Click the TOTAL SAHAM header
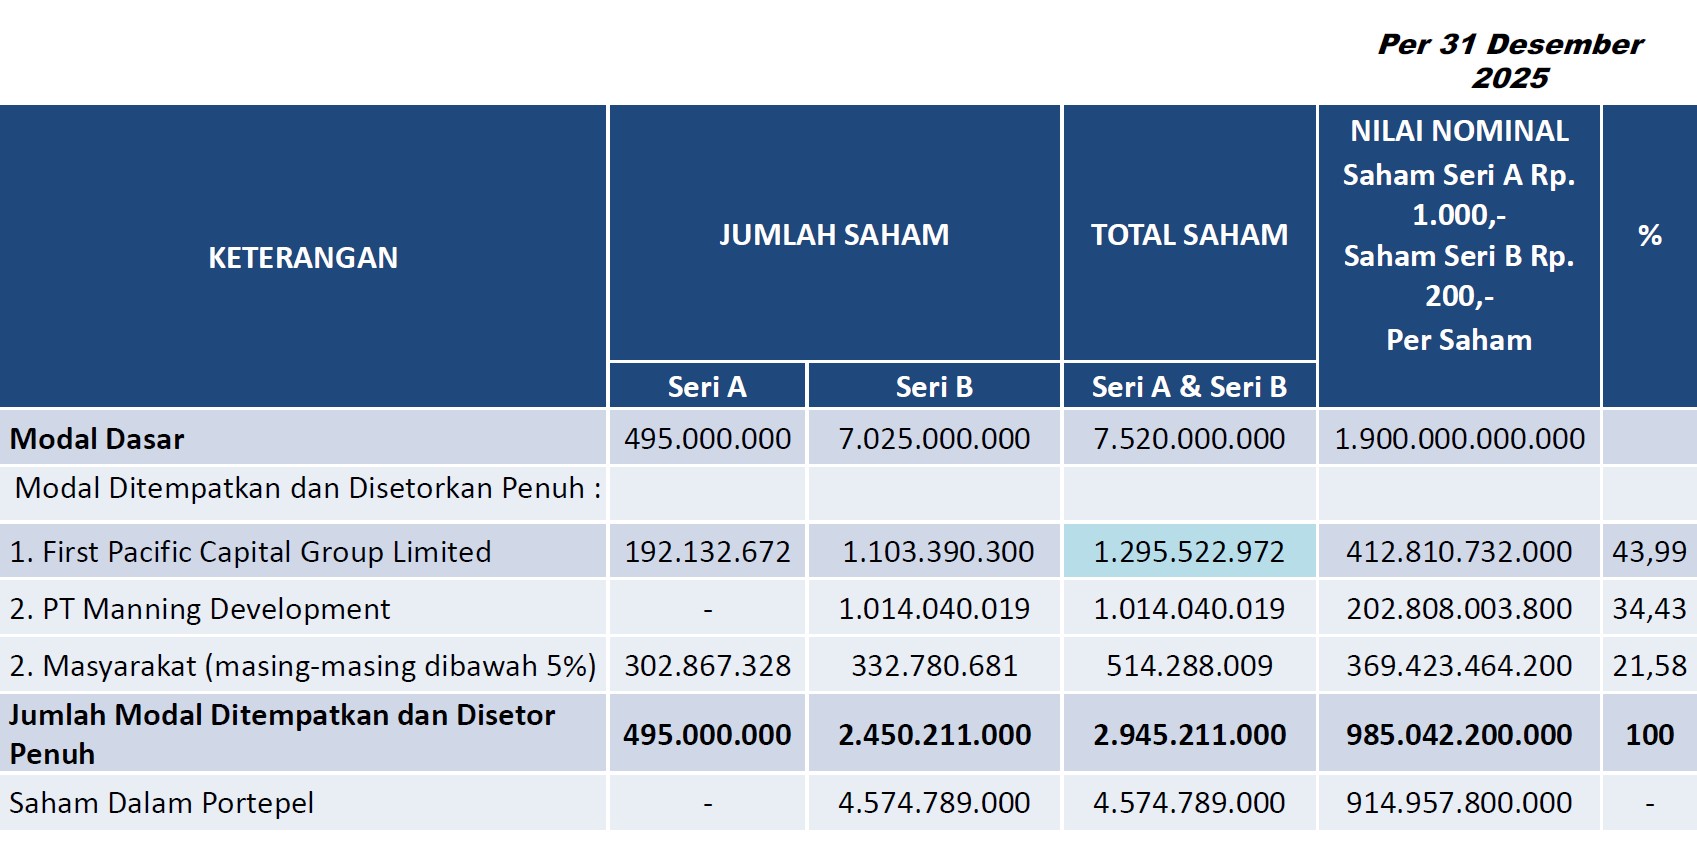The width and height of the screenshot is (1697, 850). click(x=1189, y=233)
